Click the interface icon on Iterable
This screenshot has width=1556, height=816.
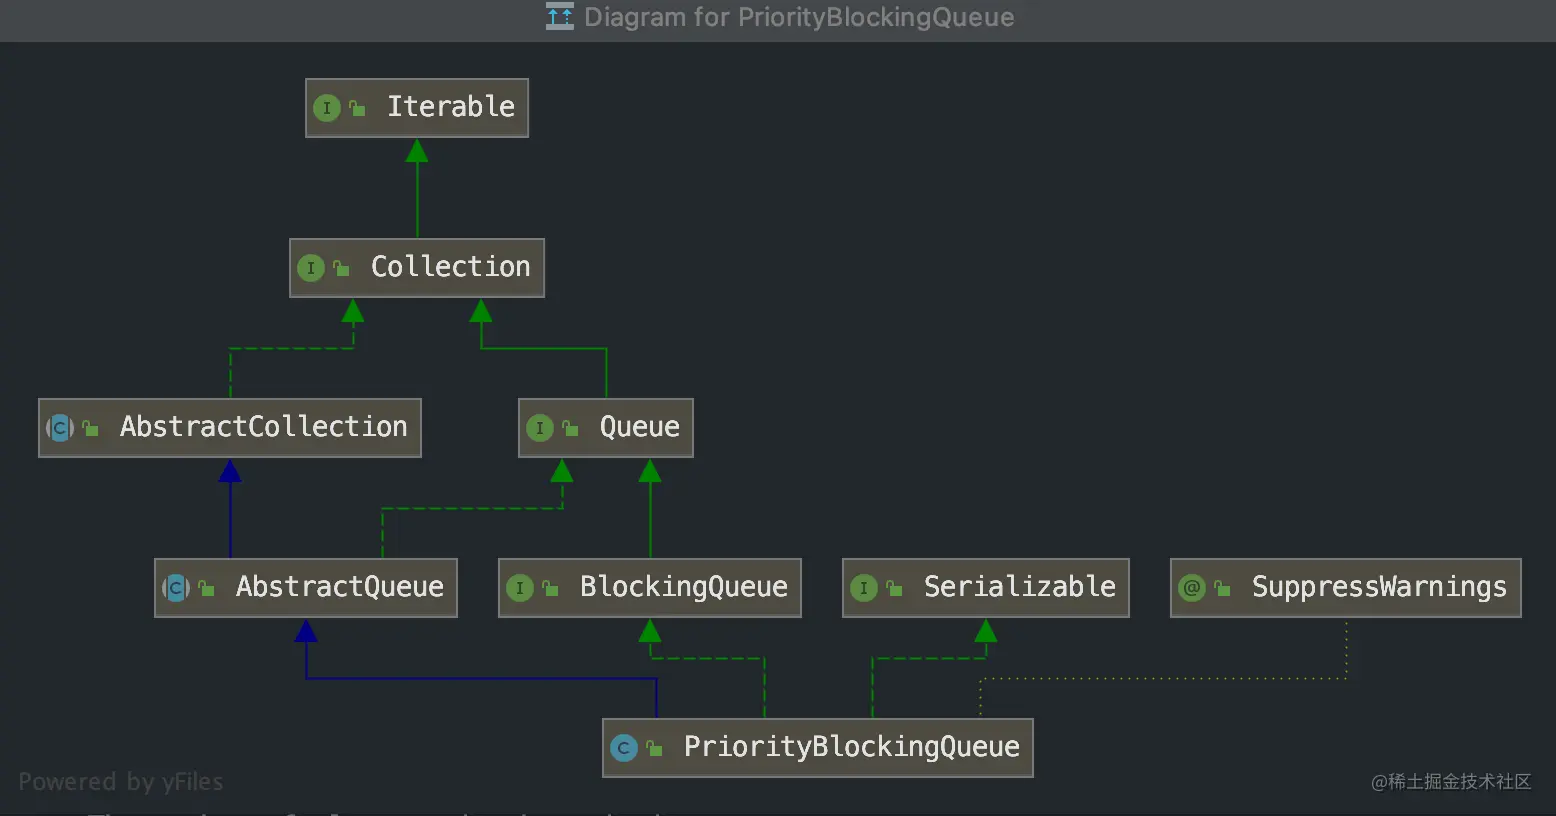[327, 108]
